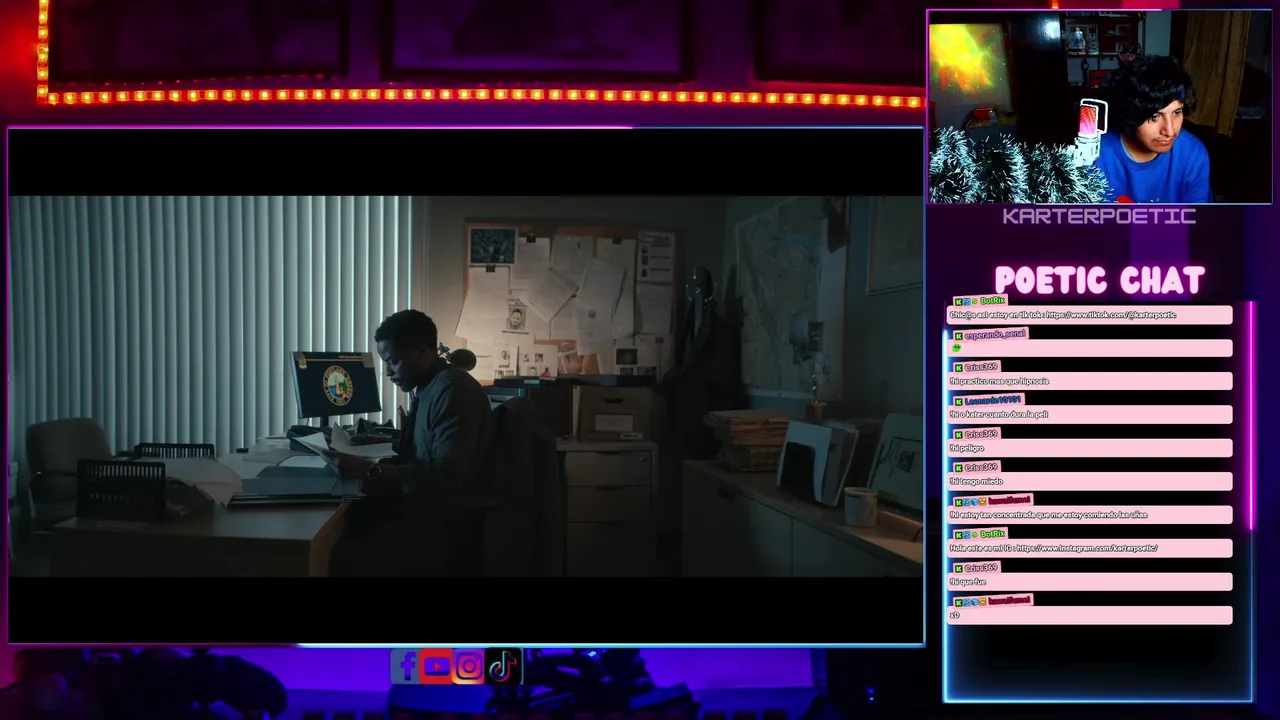
Task: Click the '!hi que fue' chat message
Action: point(1090,581)
